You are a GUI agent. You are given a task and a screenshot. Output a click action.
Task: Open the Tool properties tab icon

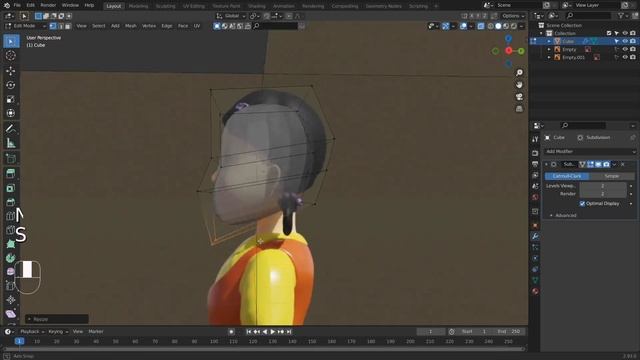(x=535, y=139)
